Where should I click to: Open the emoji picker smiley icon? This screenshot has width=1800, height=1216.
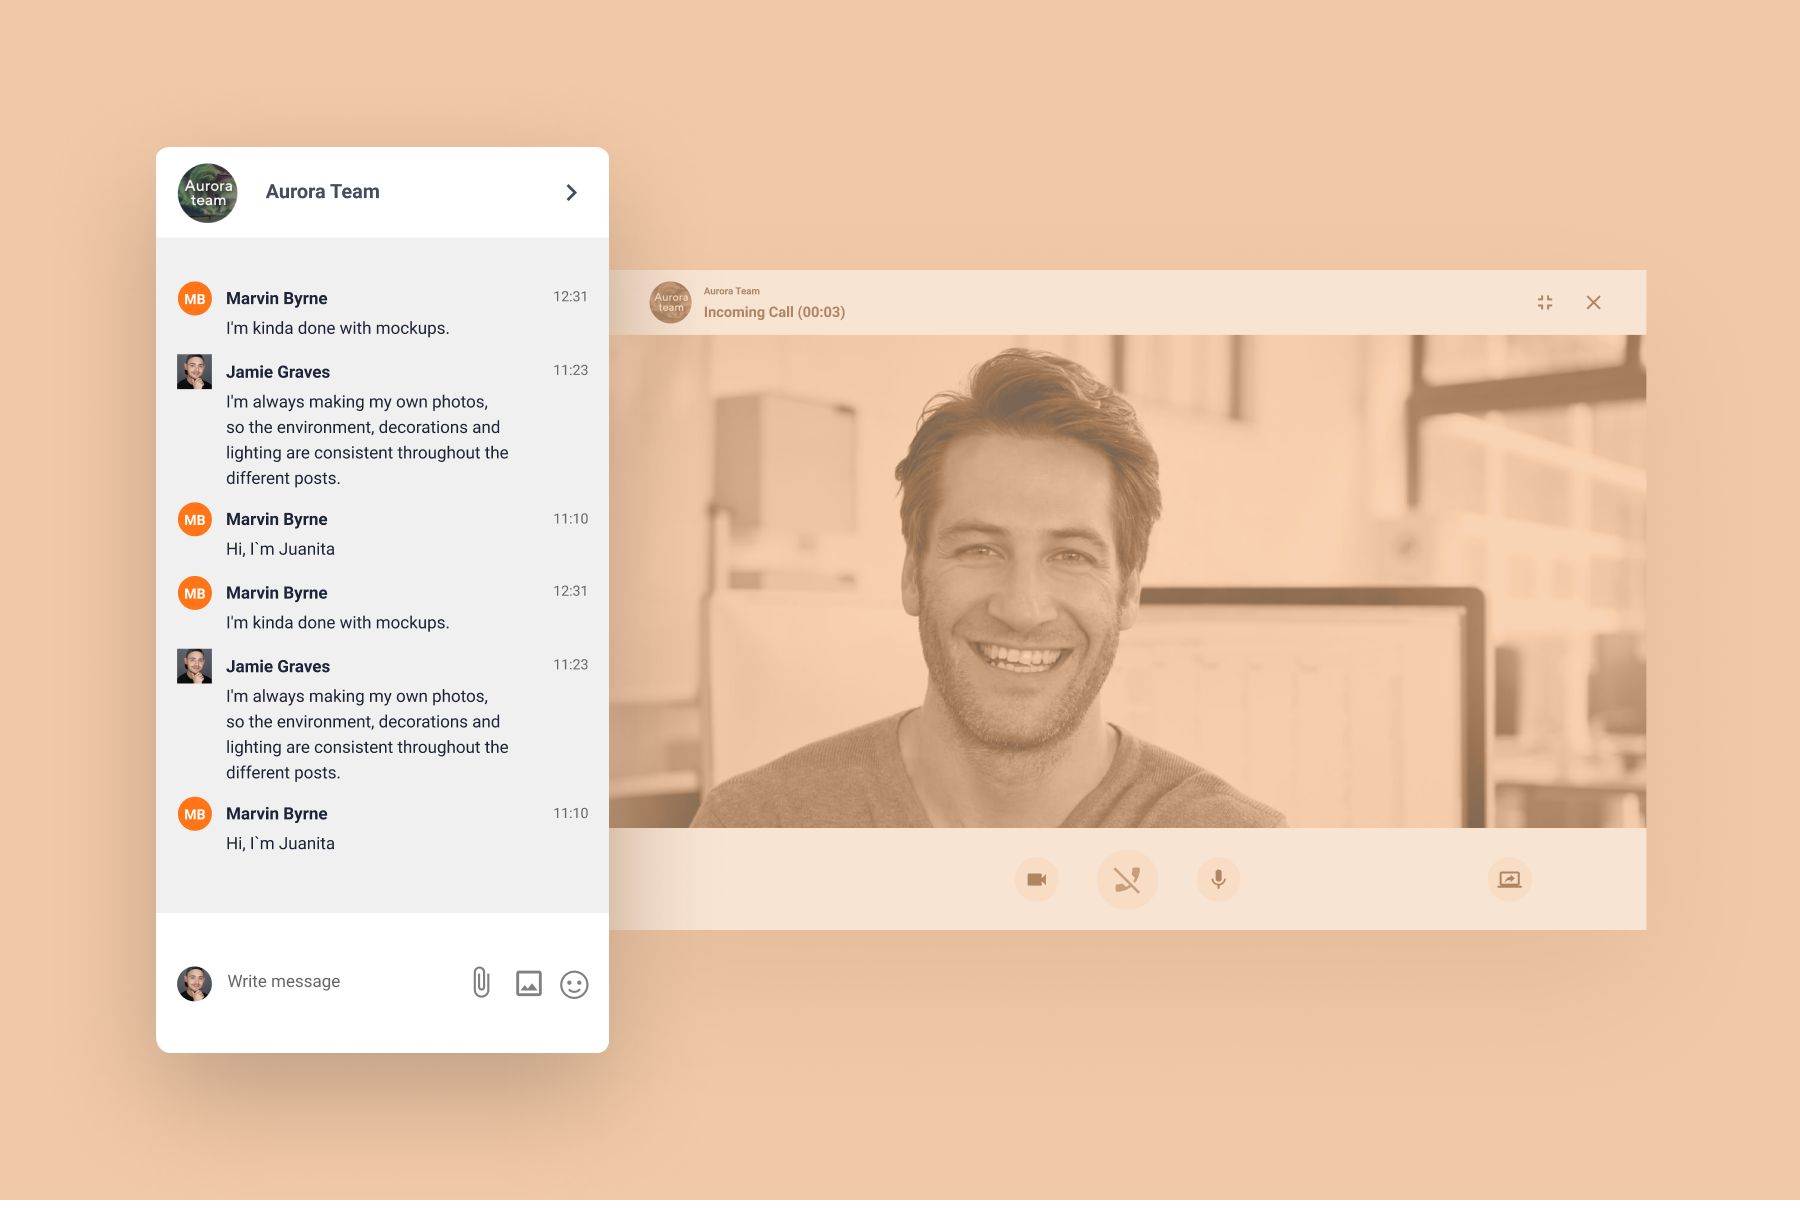coord(574,985)
